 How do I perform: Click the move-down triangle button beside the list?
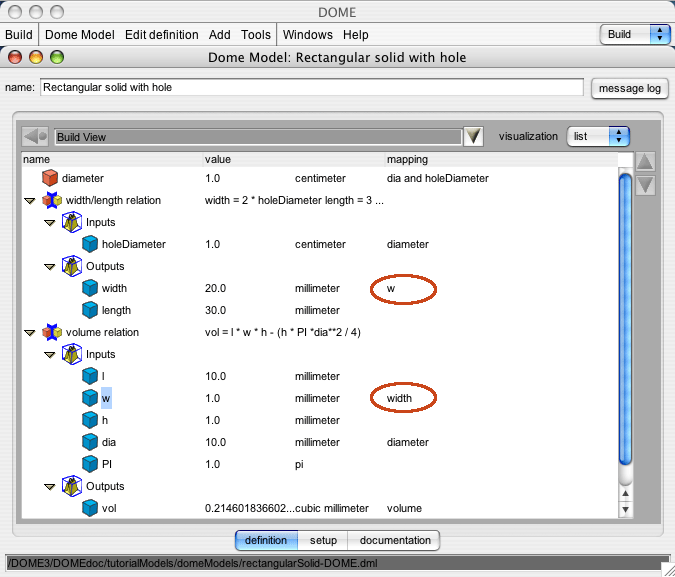[645, 186]
